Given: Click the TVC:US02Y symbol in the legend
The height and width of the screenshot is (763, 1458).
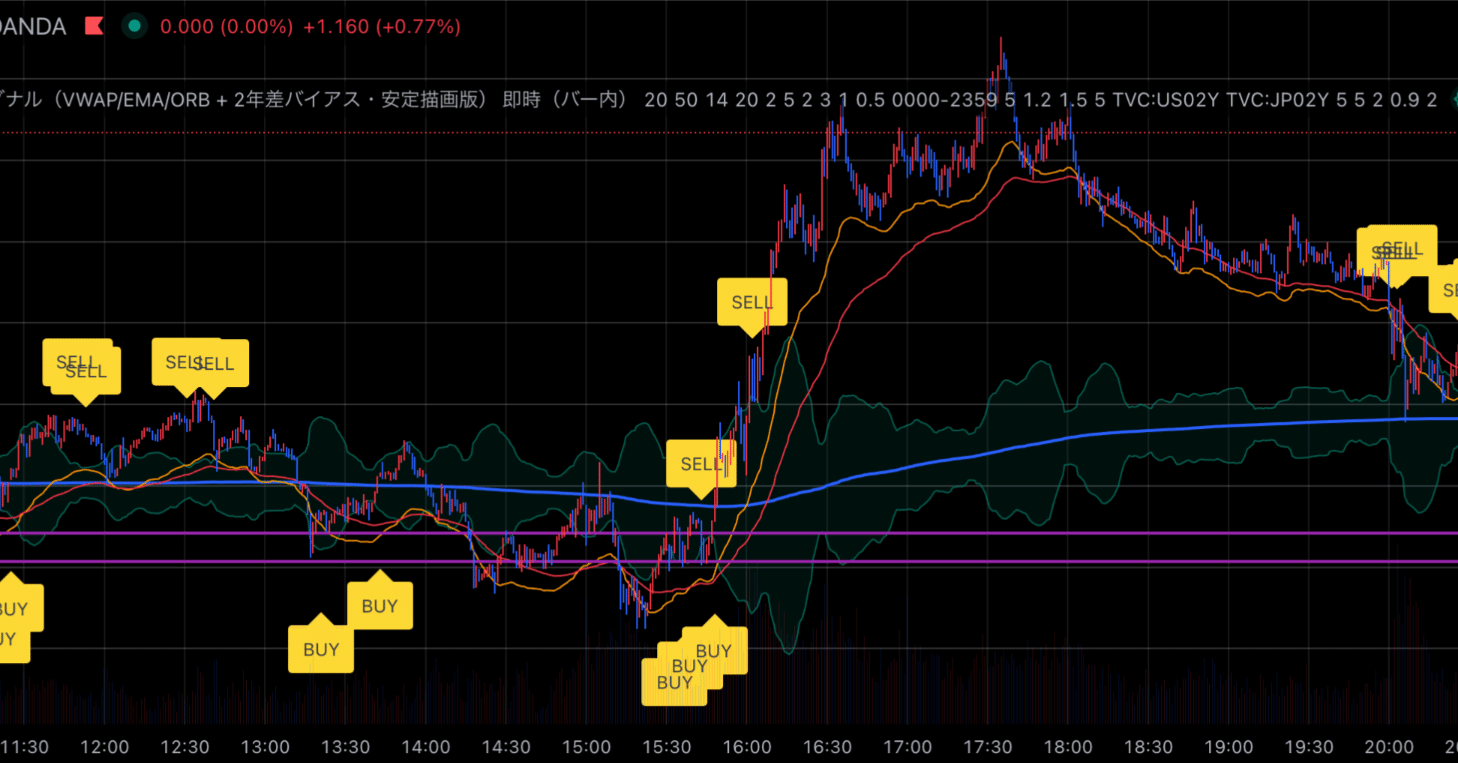Looking at the screenshot, I should 1165,99.
